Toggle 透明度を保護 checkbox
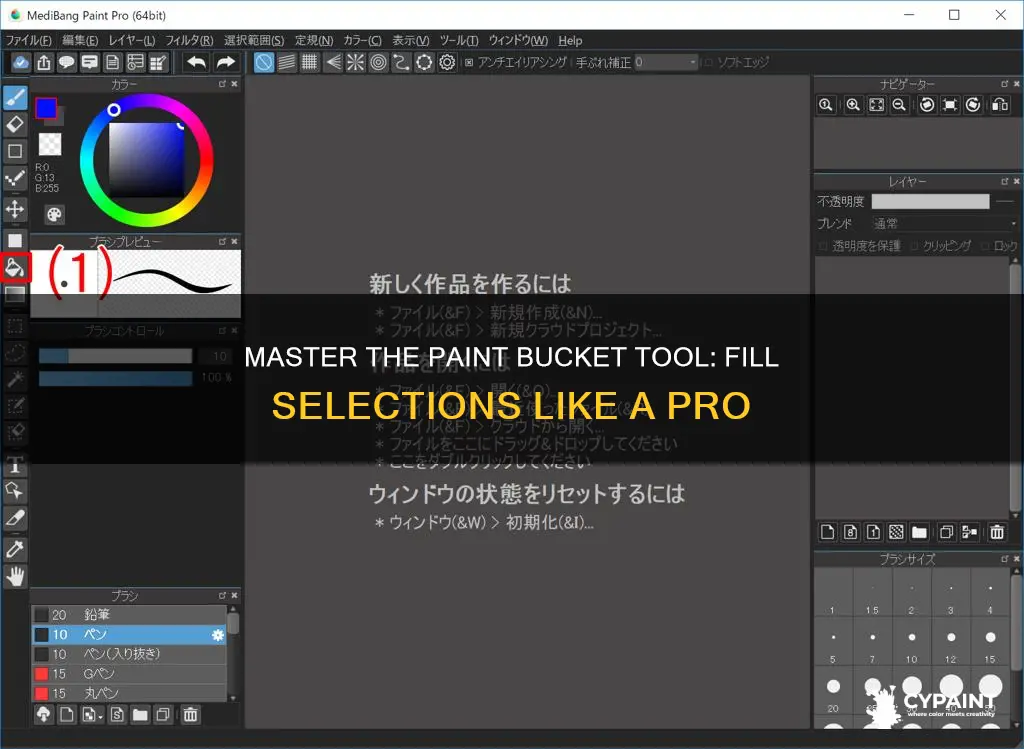Image resolution: width=1024 pixels, height=749 pixels. [x=823, y=246]
